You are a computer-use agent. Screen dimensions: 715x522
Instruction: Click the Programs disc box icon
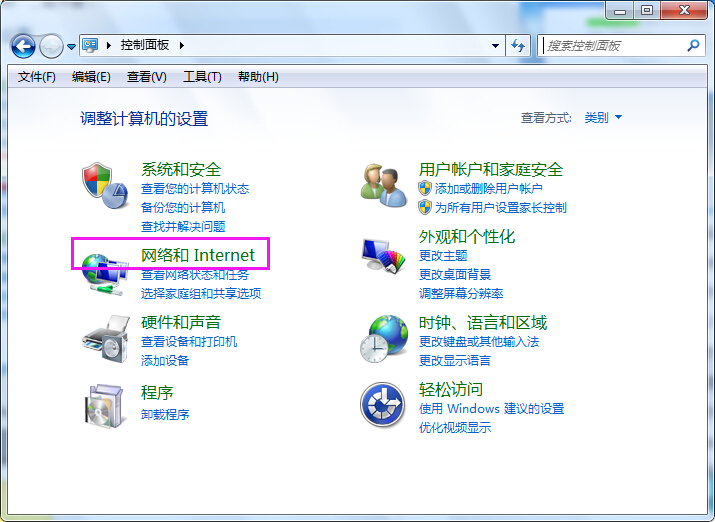pos(105,406)
